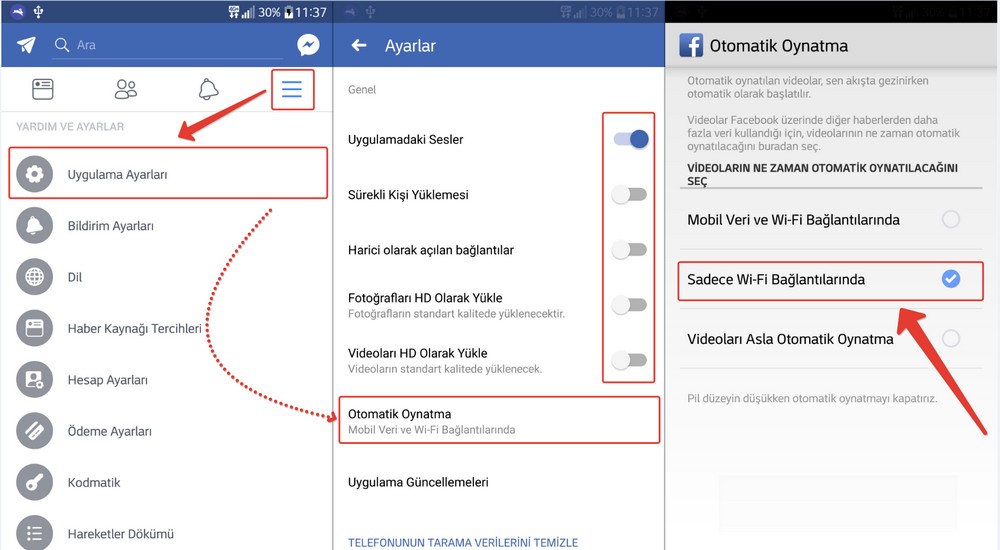The height and width of the screenshot is (550, 1000).
Task: Open the notifications bell tab
Action: click(208, 90)
